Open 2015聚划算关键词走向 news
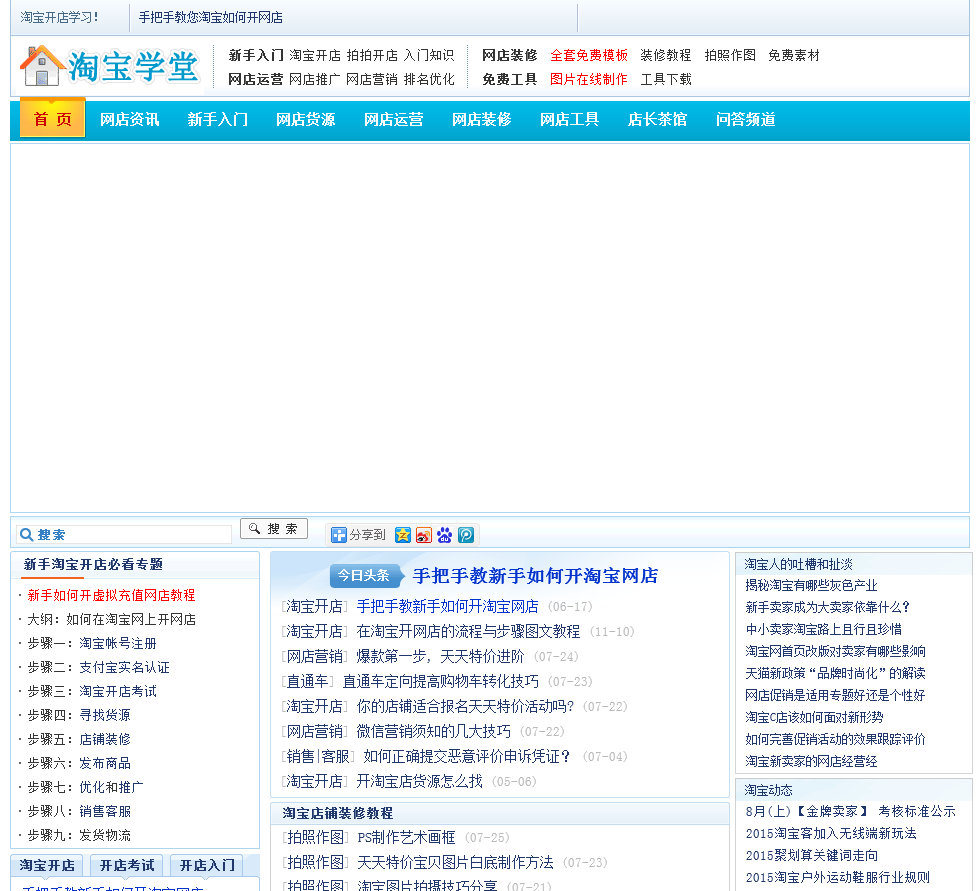This screenshot has width=980, height=891. (x=812, y=855)
